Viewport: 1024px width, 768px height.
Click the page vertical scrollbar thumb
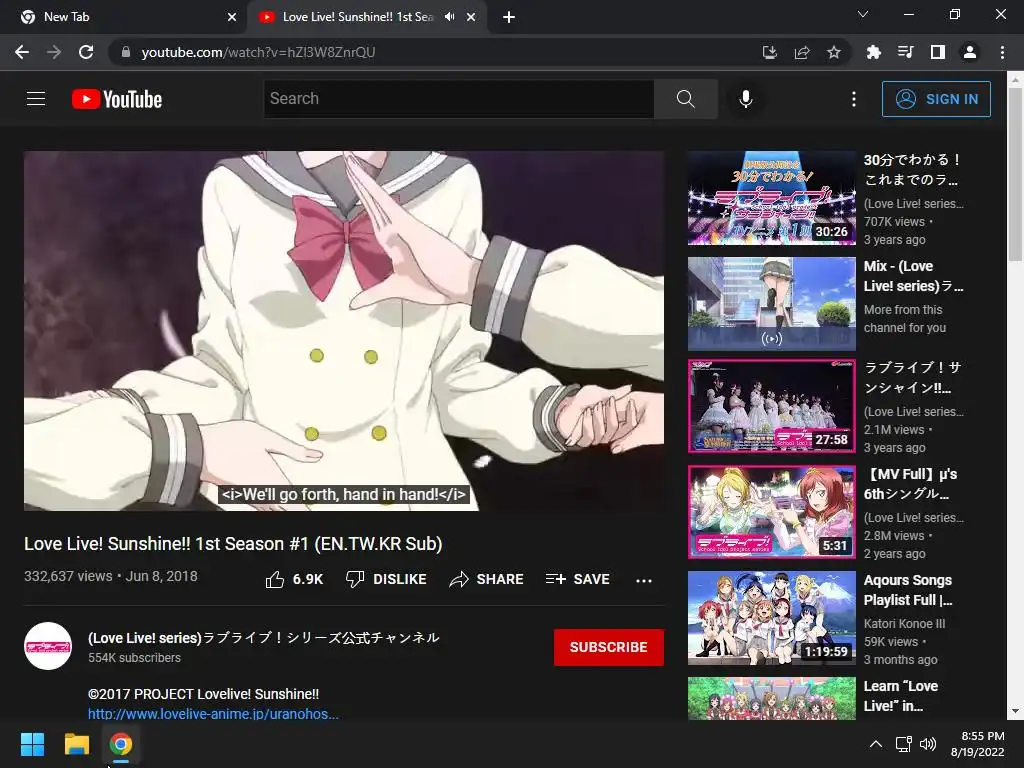(1015, 175)
